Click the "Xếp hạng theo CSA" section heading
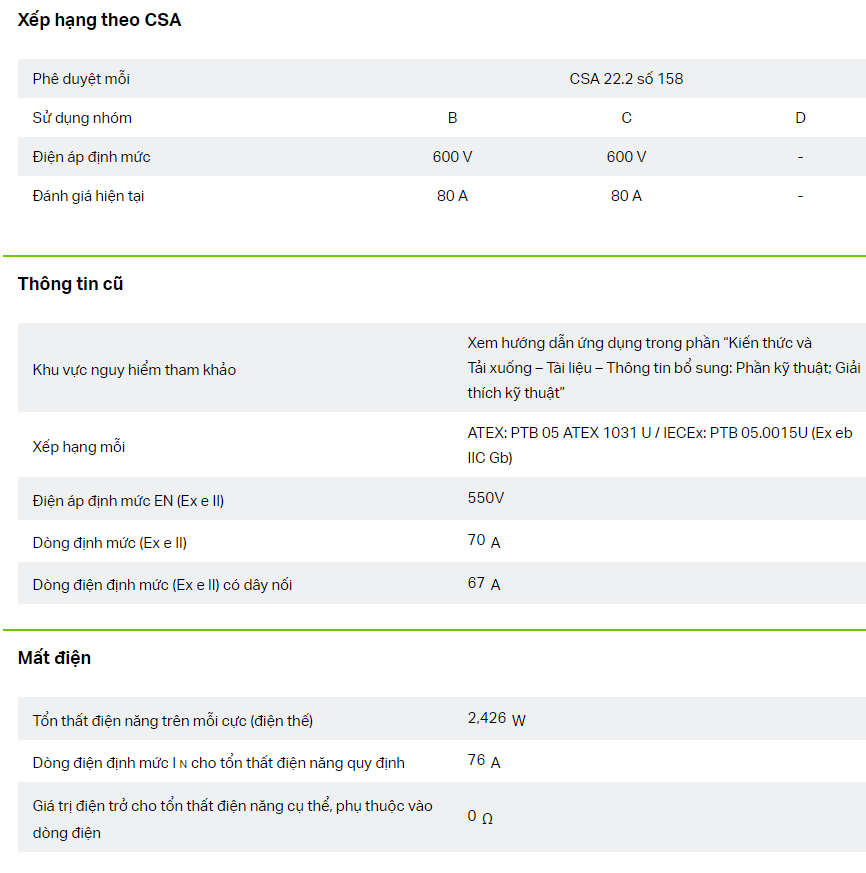This screenshot has width=866, height=873. coord(99,20)
